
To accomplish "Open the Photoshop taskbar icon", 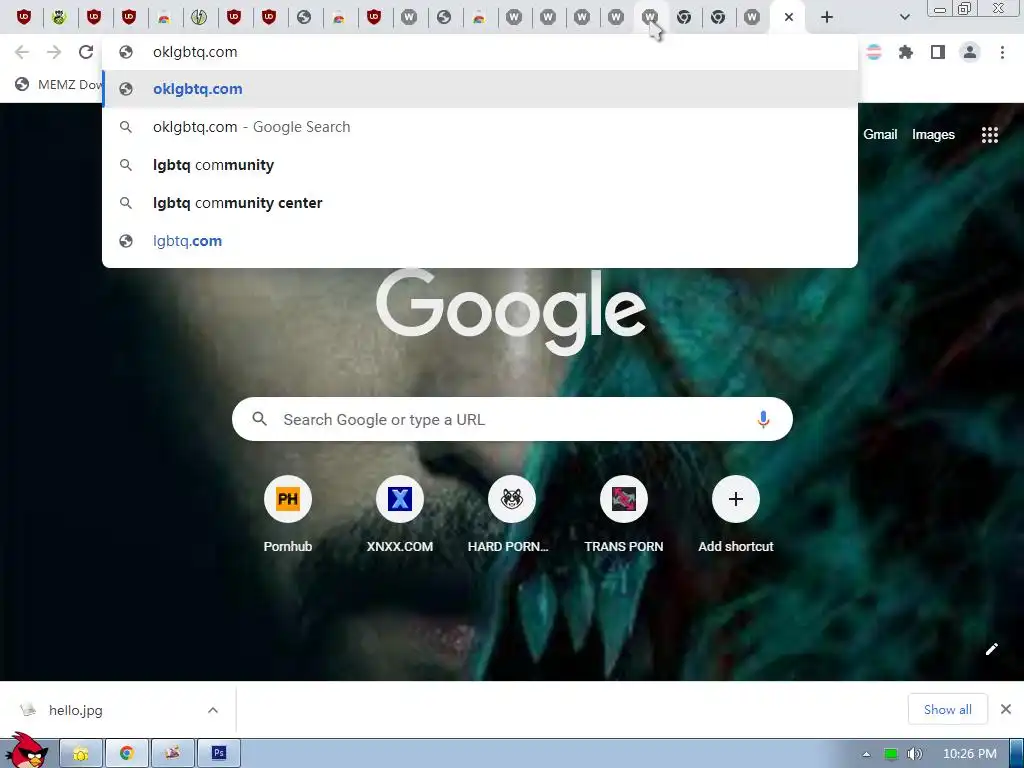I will [x=219, y=754].
